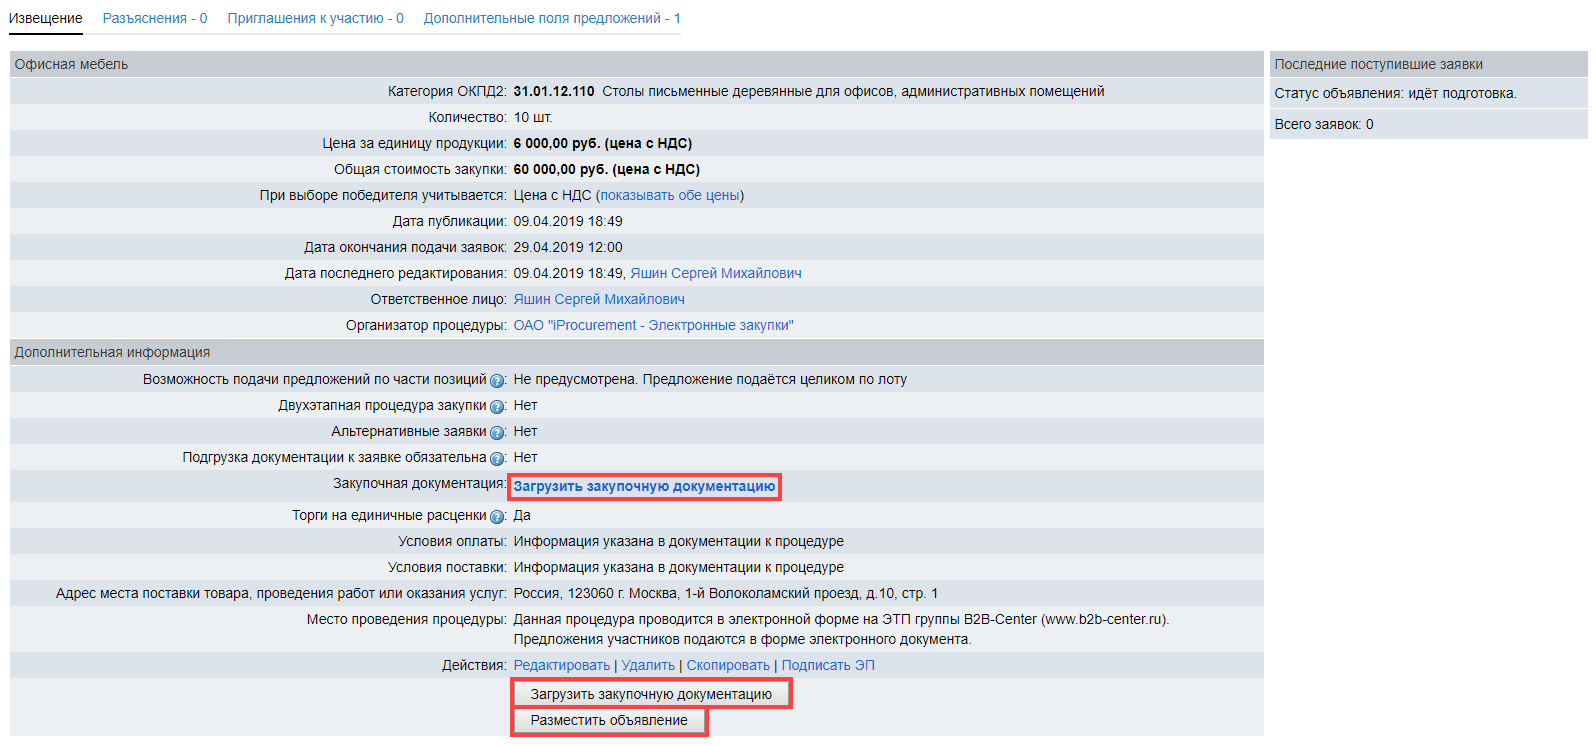This screenshot has height=746, width=1596.
Task: Click help icon by 'Подгрузка документации к заявке обязательна'
Action: (497, 459)
